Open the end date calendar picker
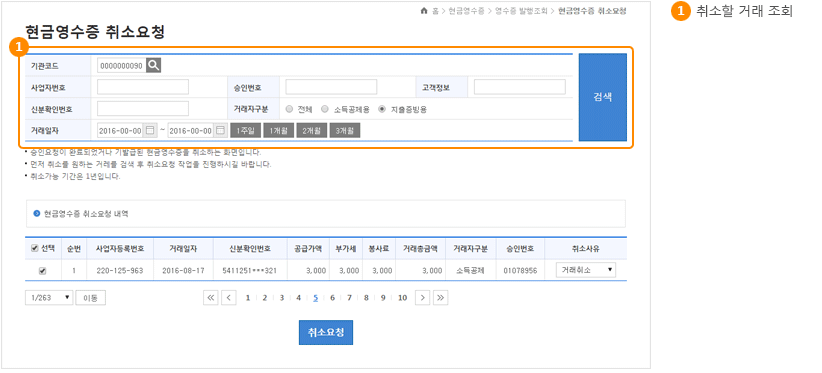 click(220, 130)
